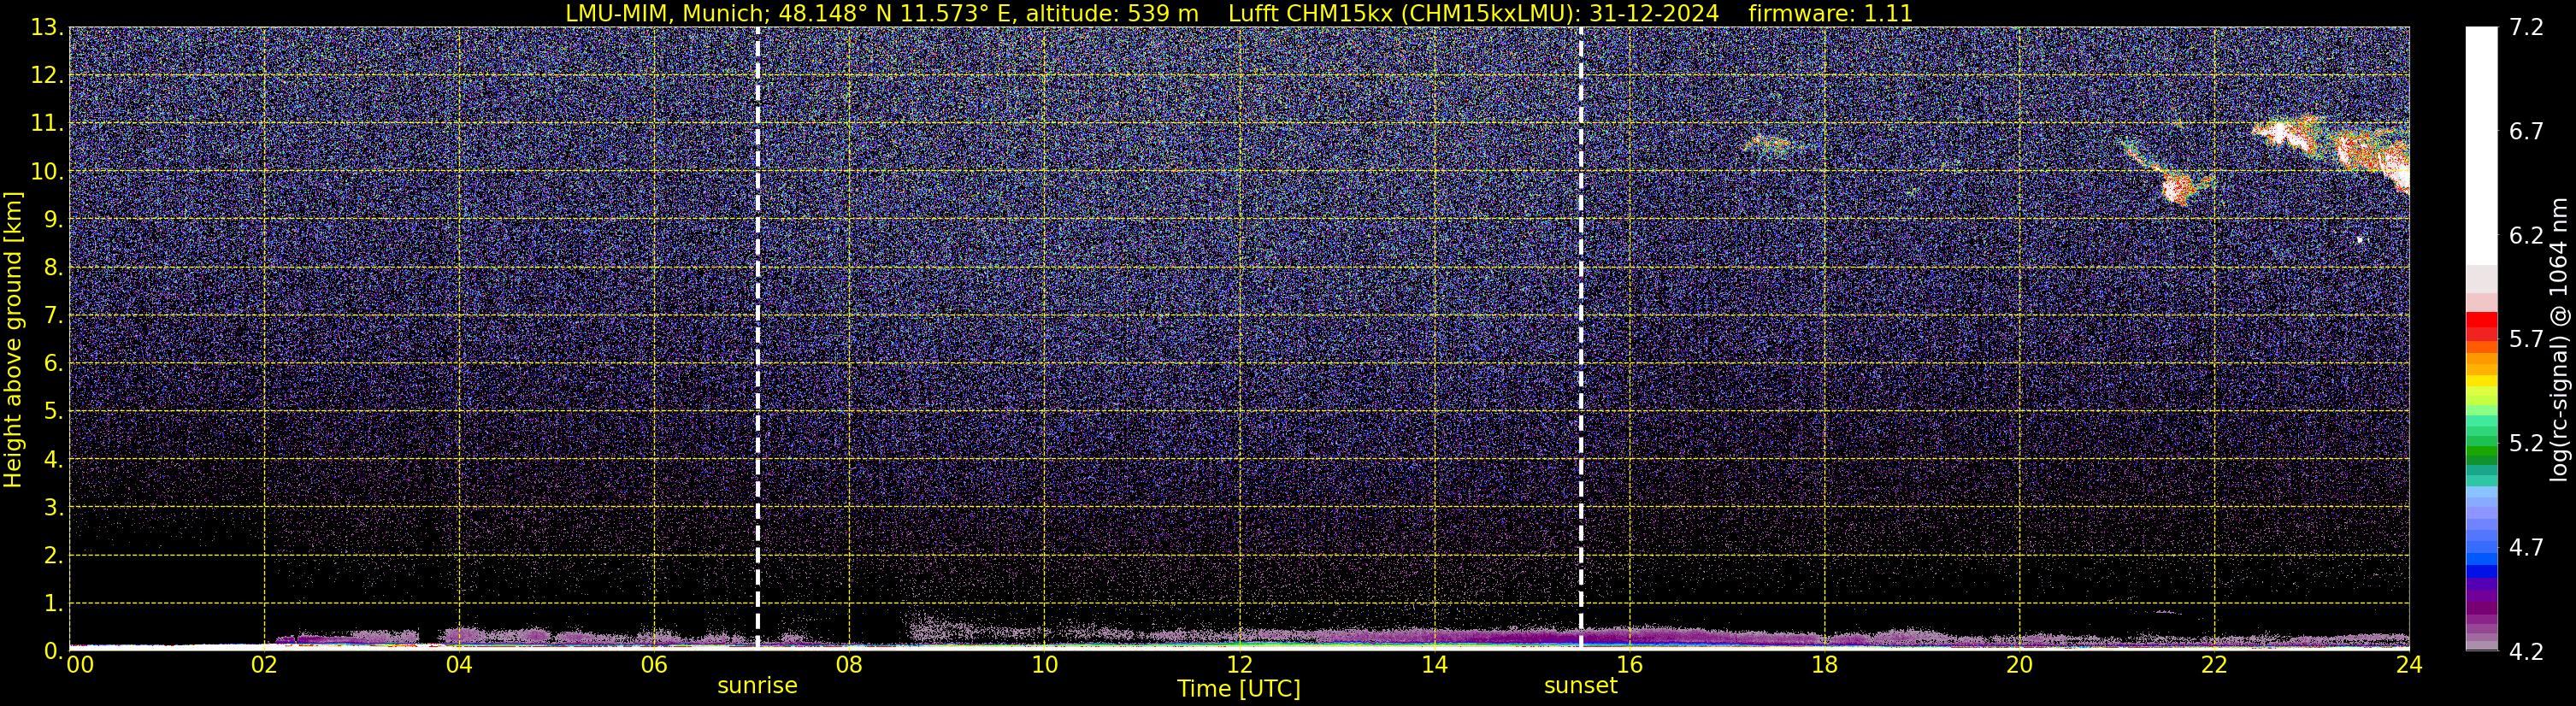
Task: Click the "sunrise" label below the plot
Action: [x=757, y=686]
